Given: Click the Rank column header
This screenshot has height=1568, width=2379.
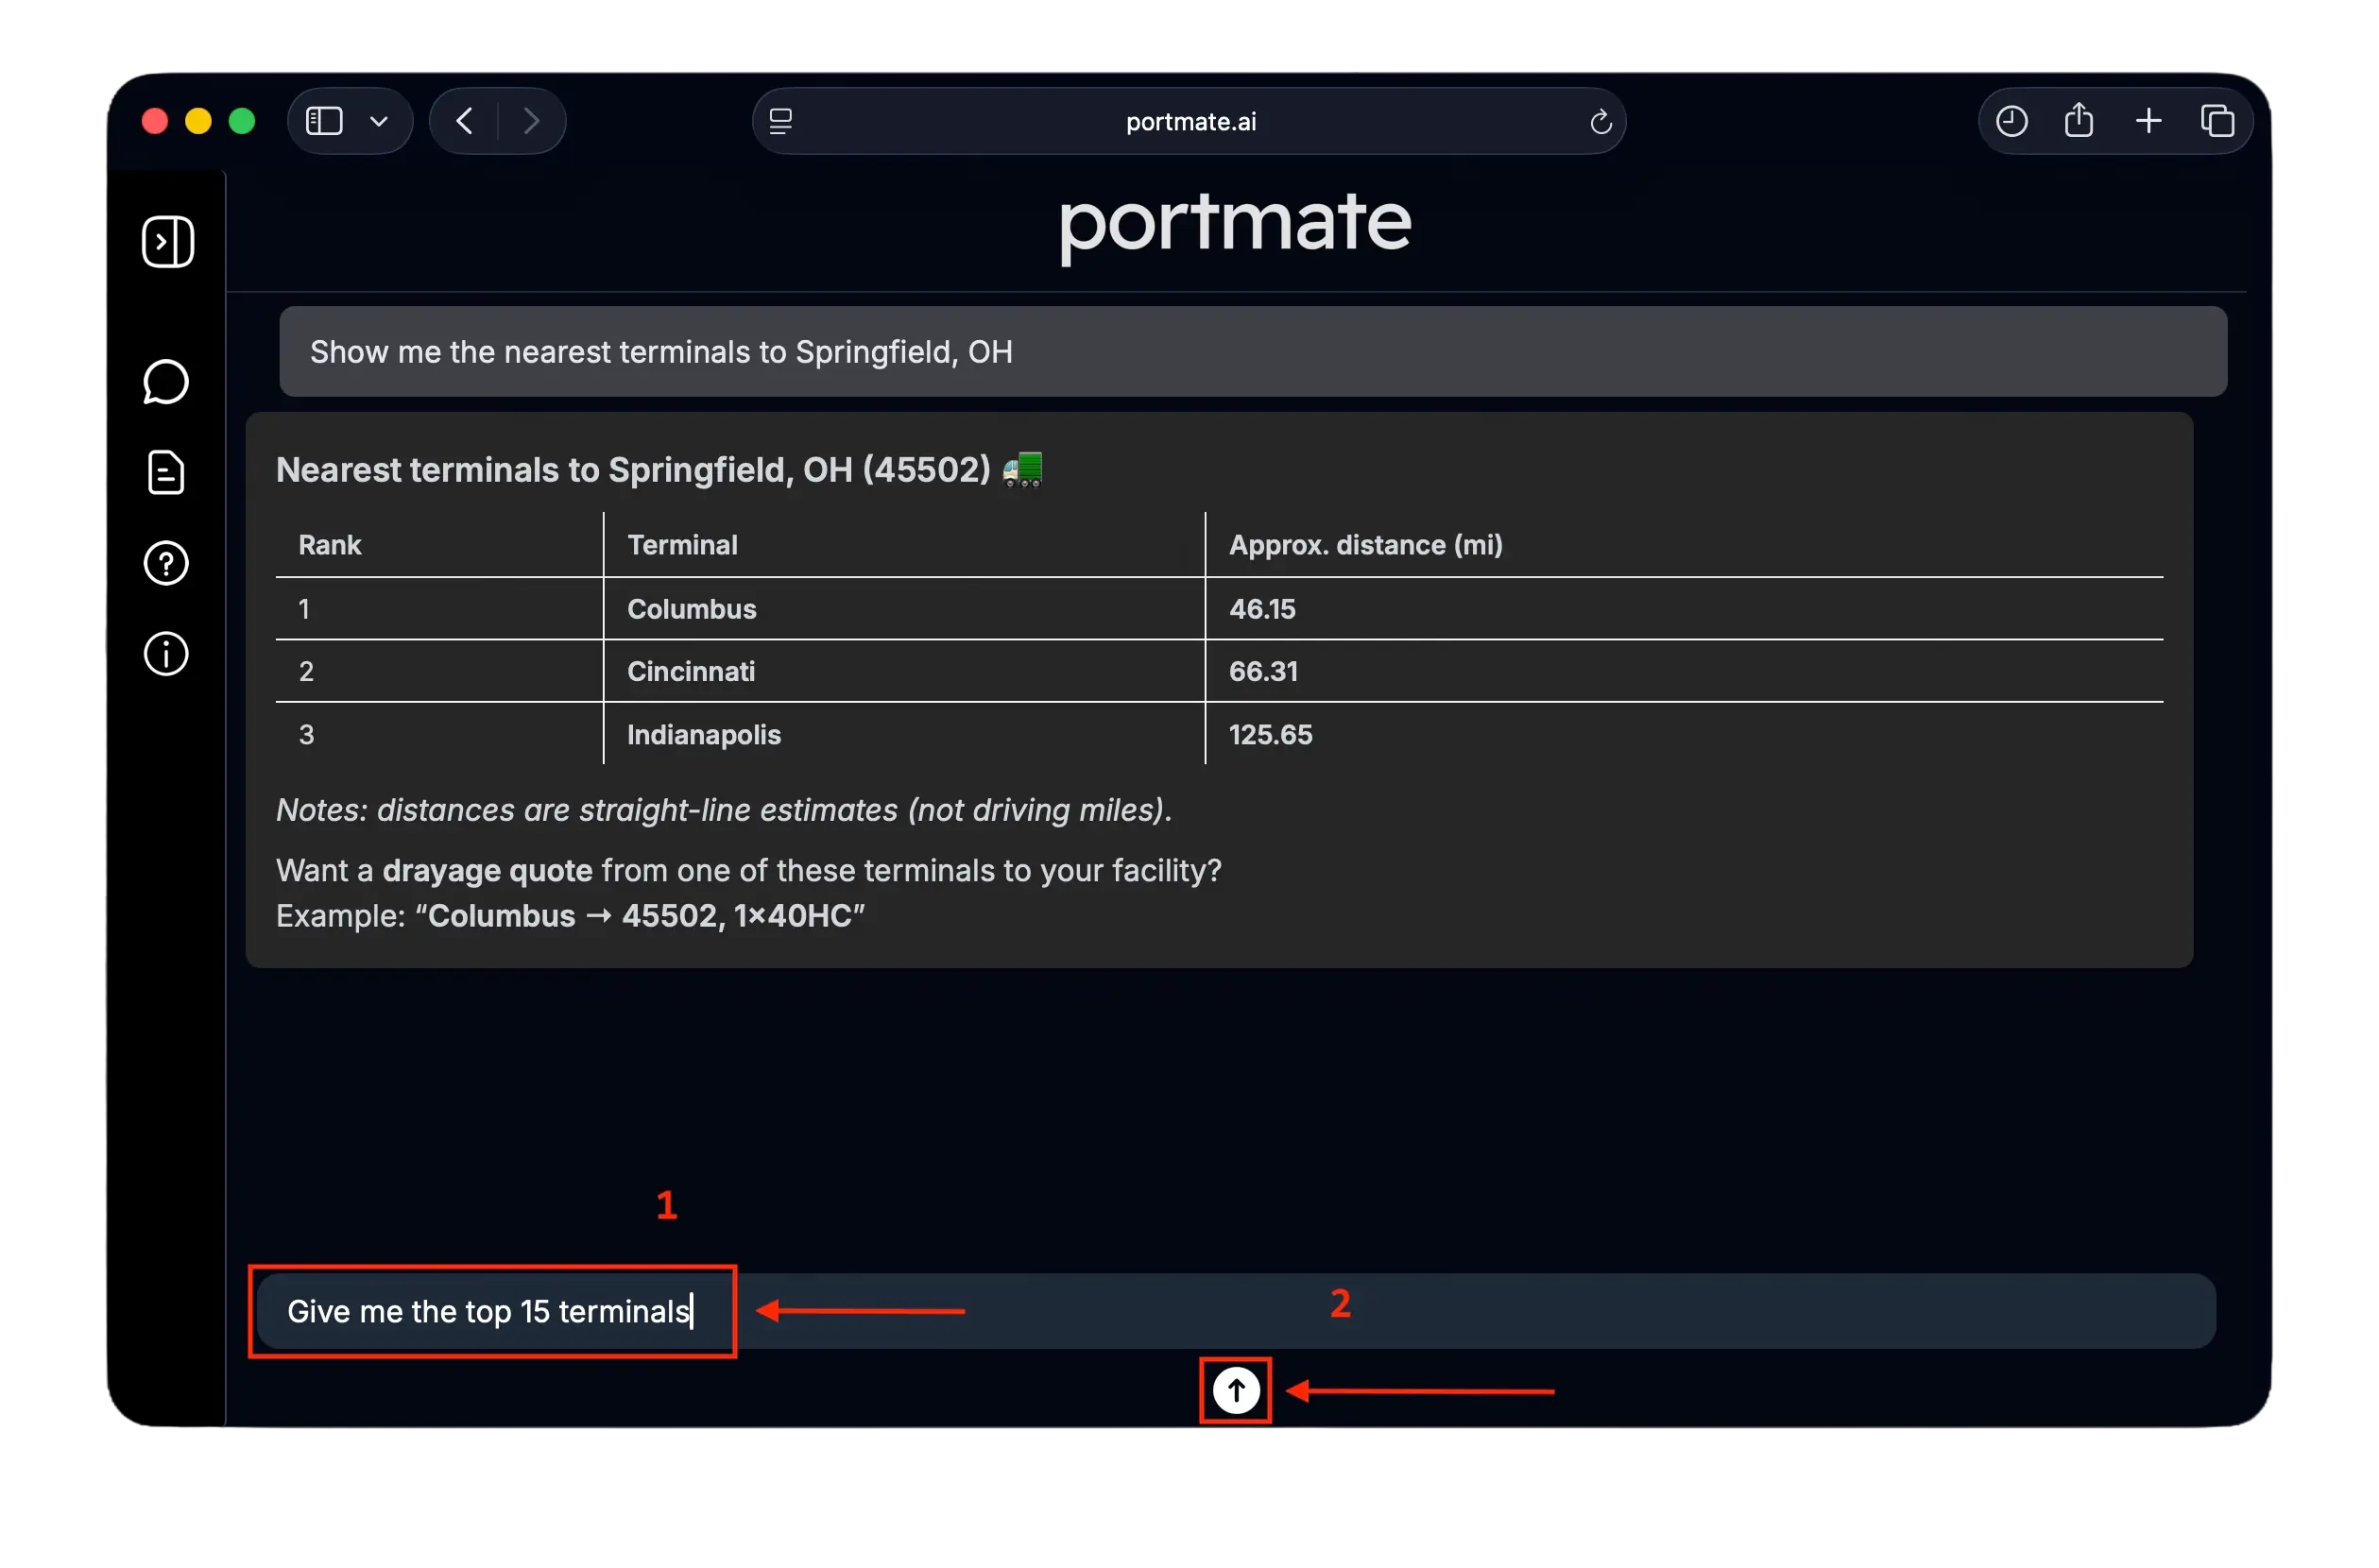Looking at the screenshot, I should tap(330, 545).
